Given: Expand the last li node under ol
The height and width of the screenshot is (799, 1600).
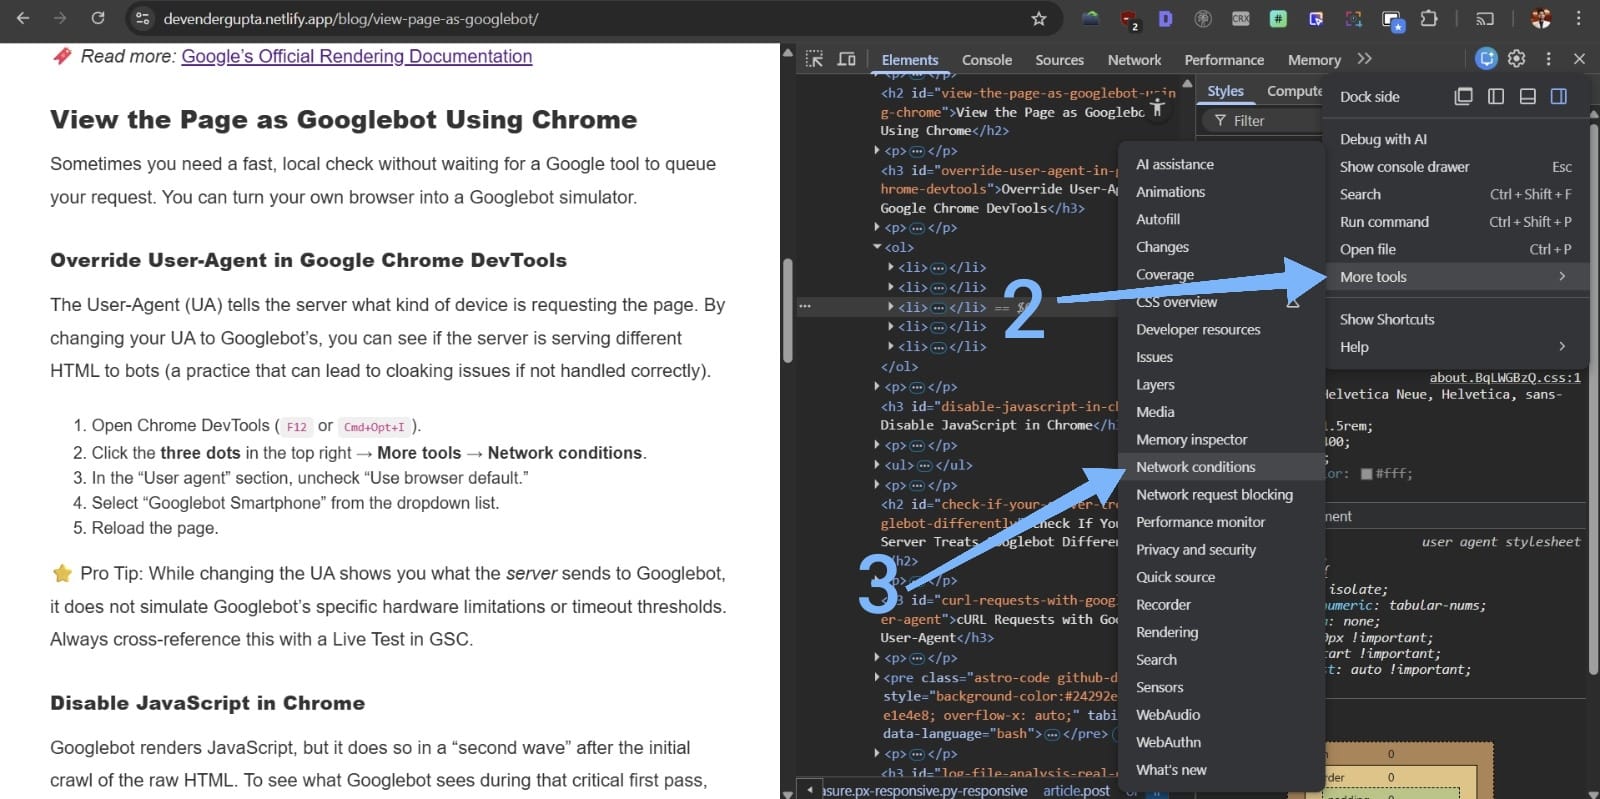Looking at the screenshot, I should coord(891,346).
